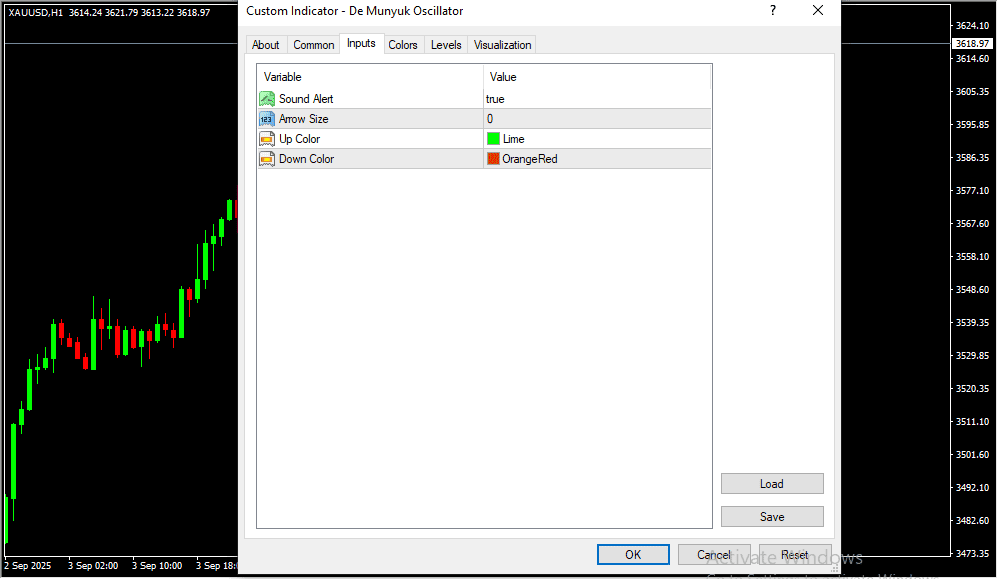Switch to the About tab

(266, 45)
